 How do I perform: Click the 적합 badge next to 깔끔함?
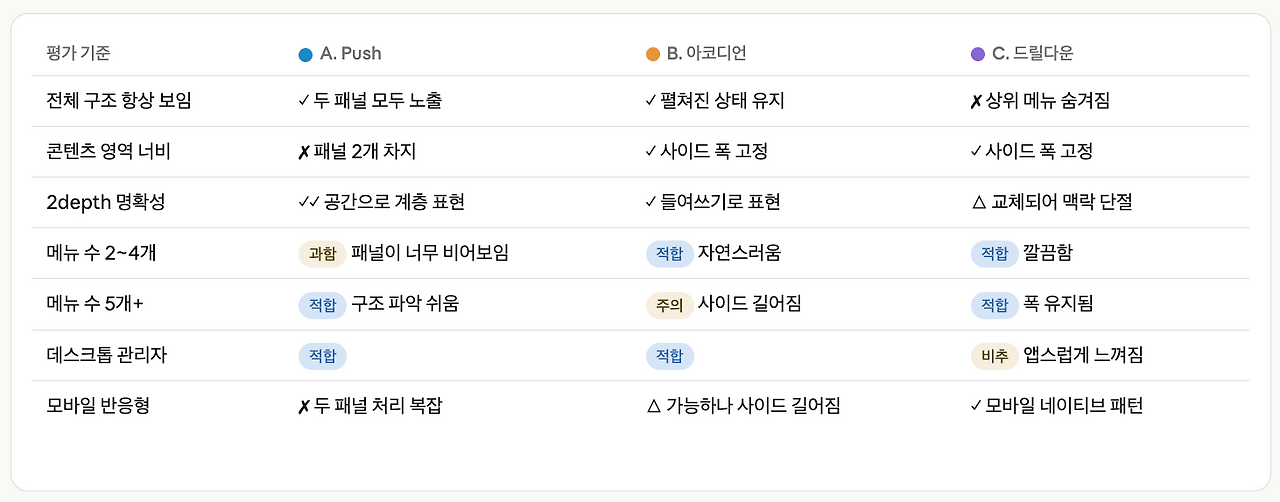[995, 253]
